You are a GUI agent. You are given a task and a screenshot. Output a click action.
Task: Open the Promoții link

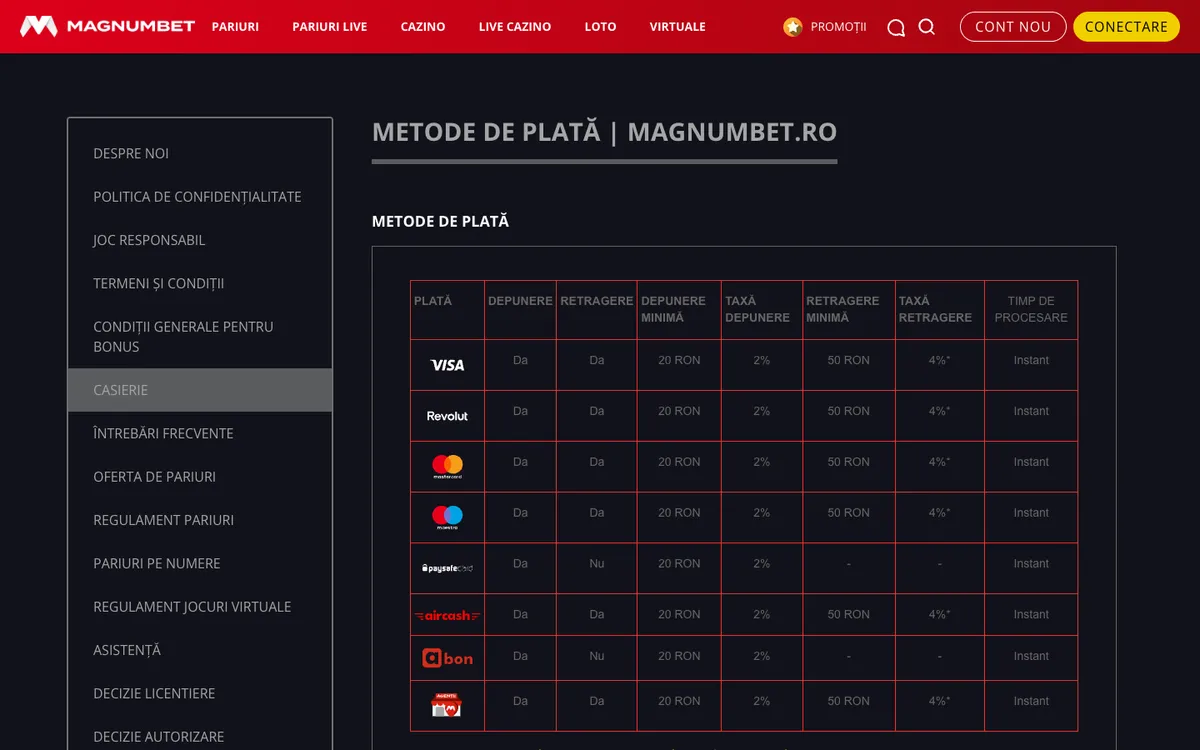pos(838,27)
